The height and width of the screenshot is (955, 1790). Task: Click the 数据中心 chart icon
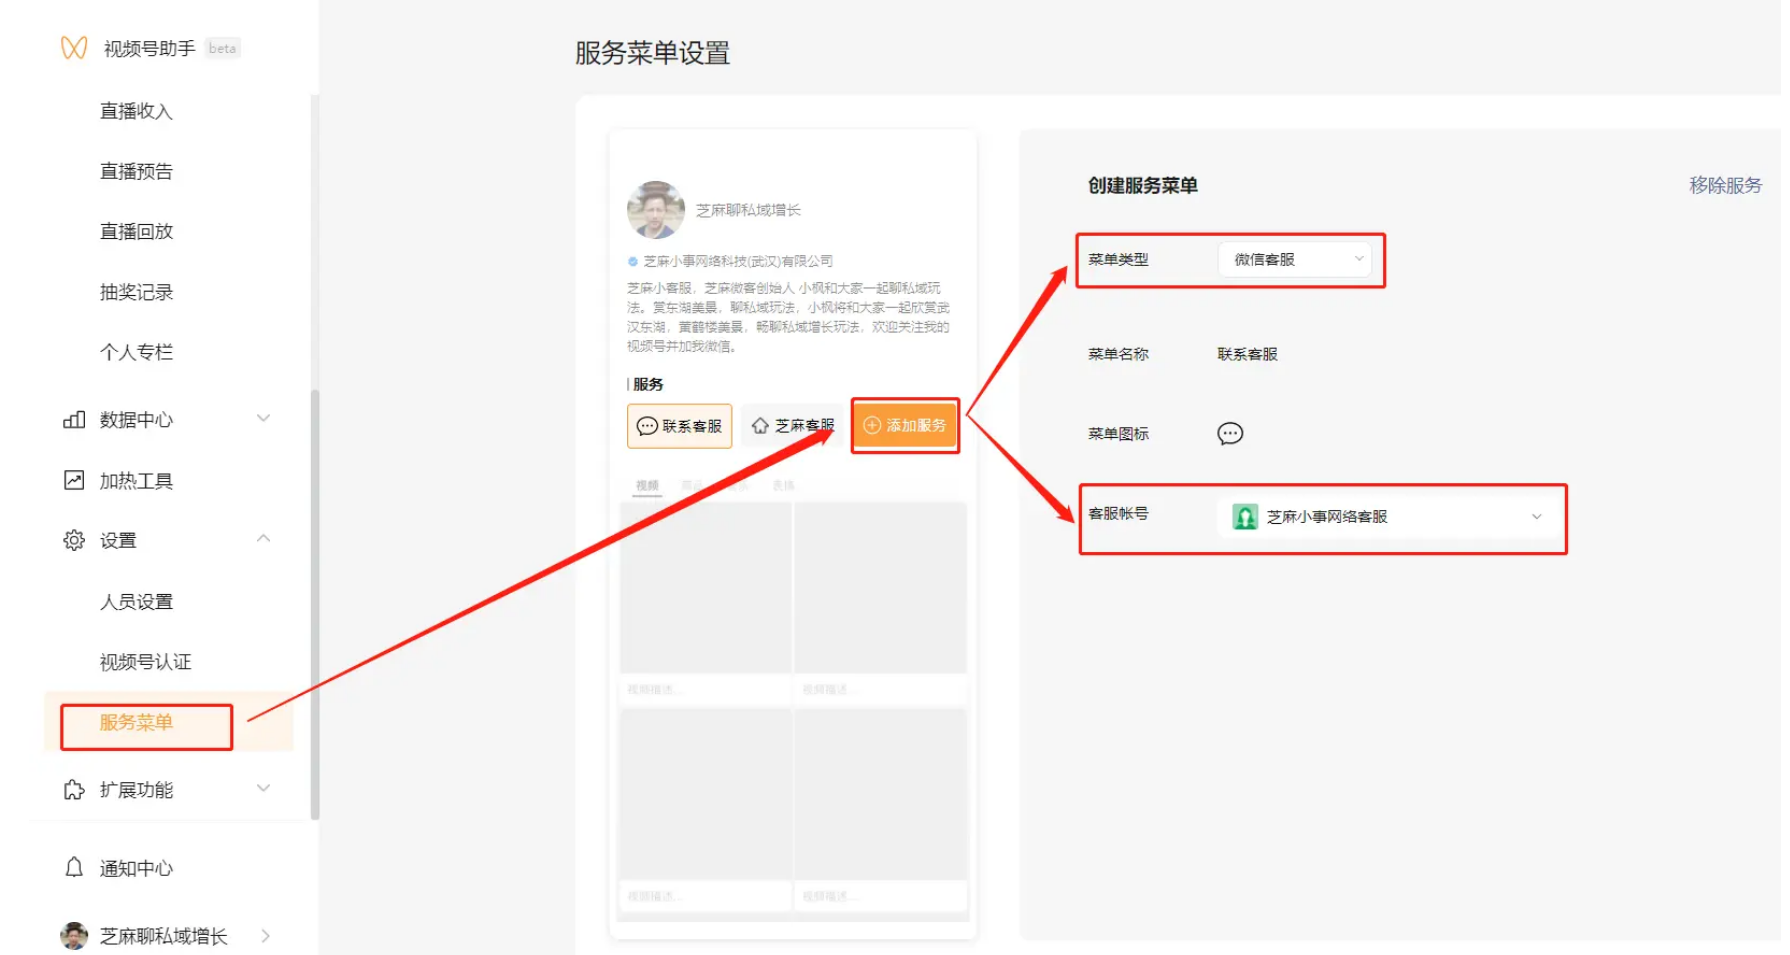click(74, 419)
